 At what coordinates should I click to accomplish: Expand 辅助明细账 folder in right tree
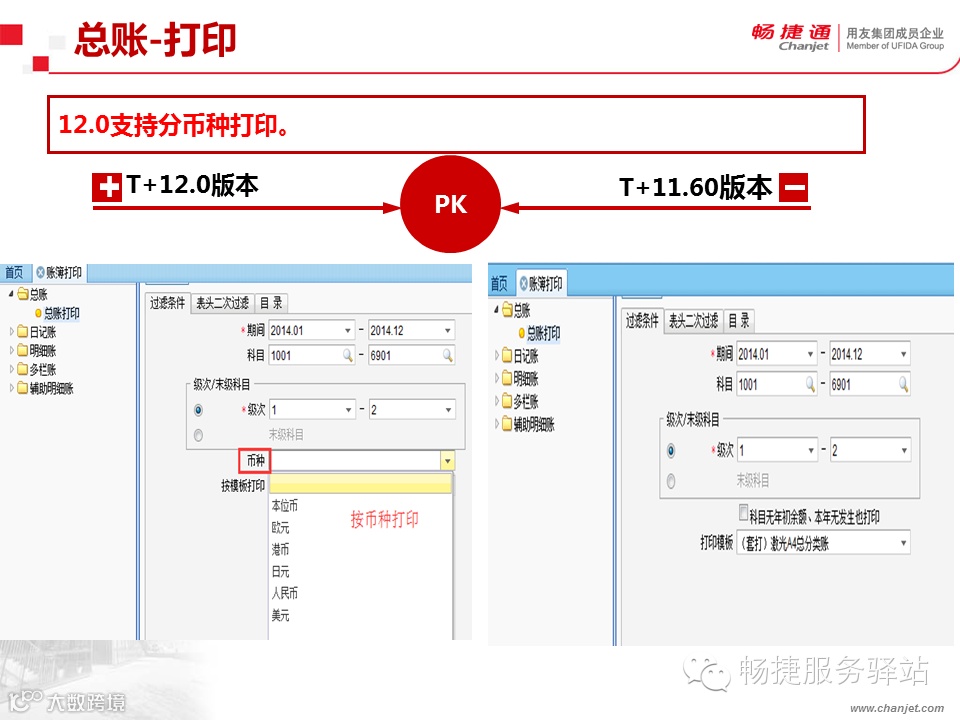coord(497,424)
